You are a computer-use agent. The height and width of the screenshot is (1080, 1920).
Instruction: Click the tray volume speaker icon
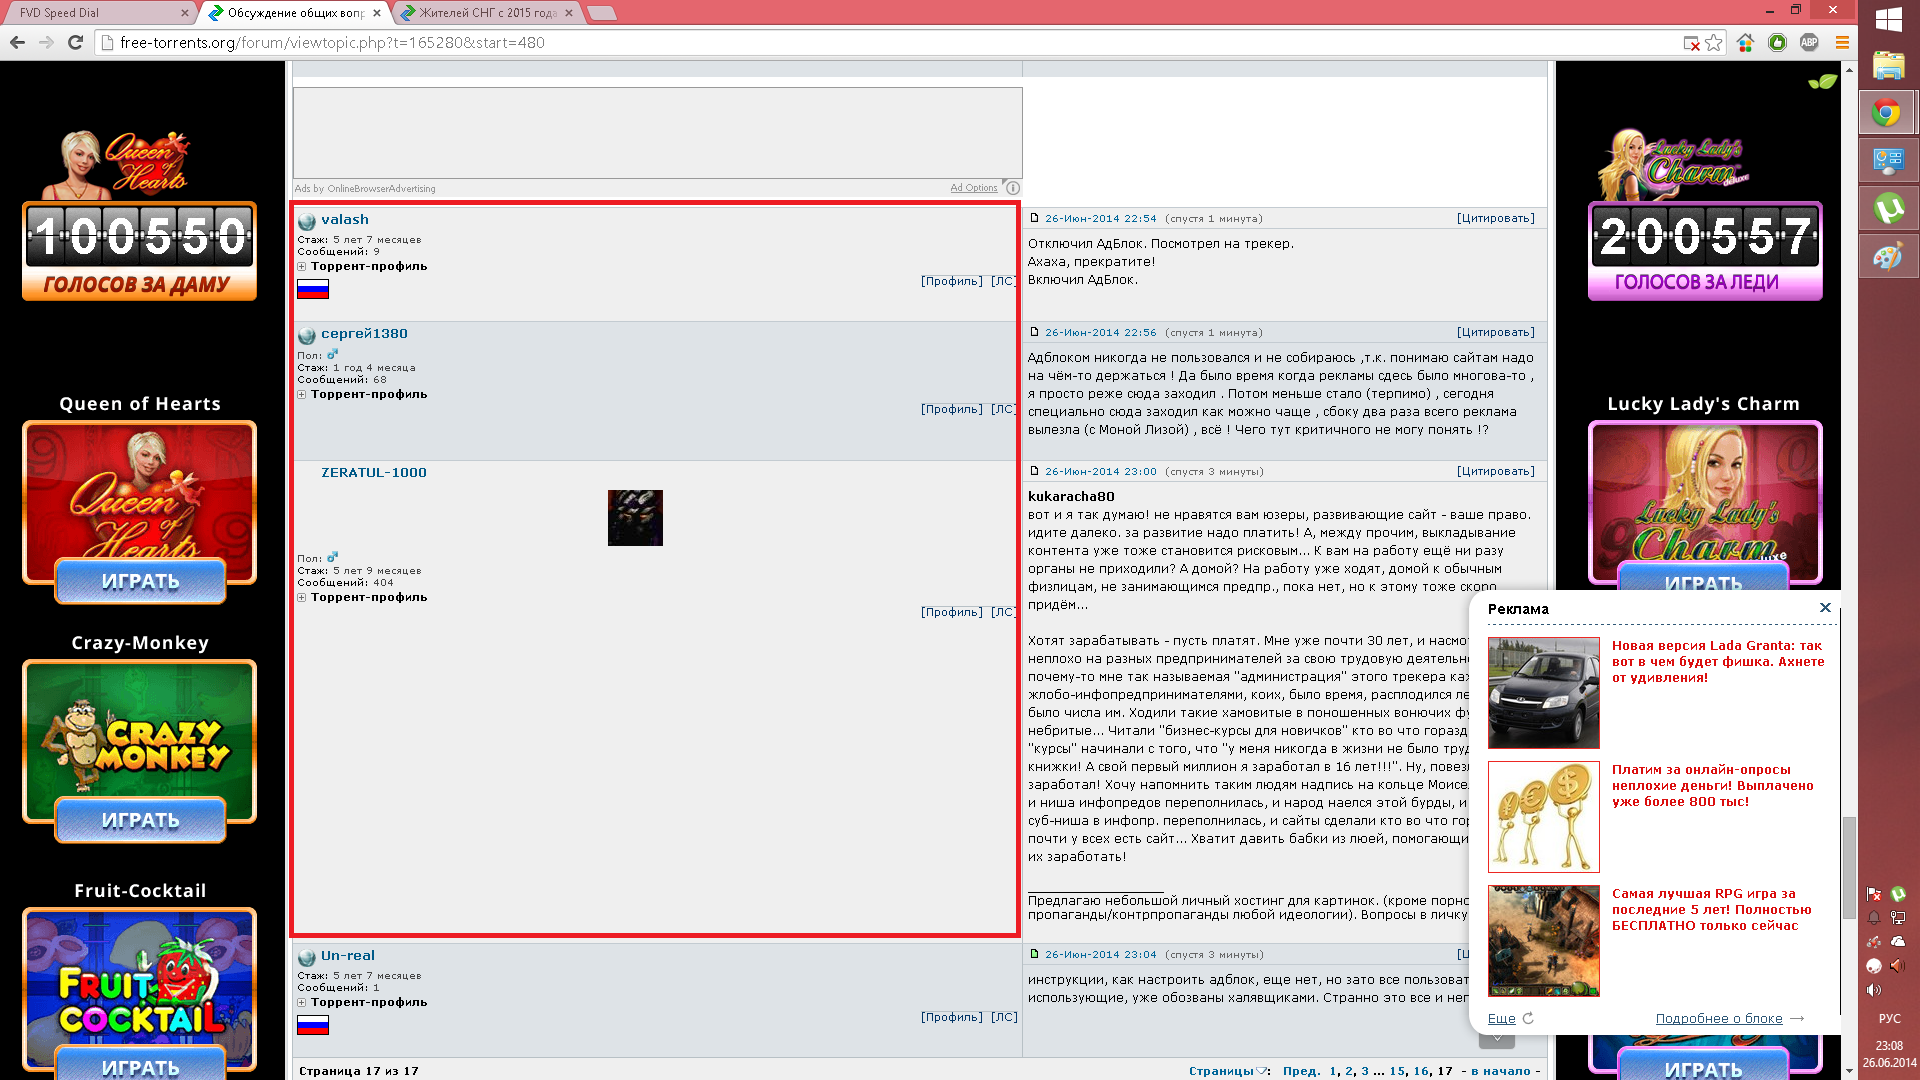coord(1874,990)
